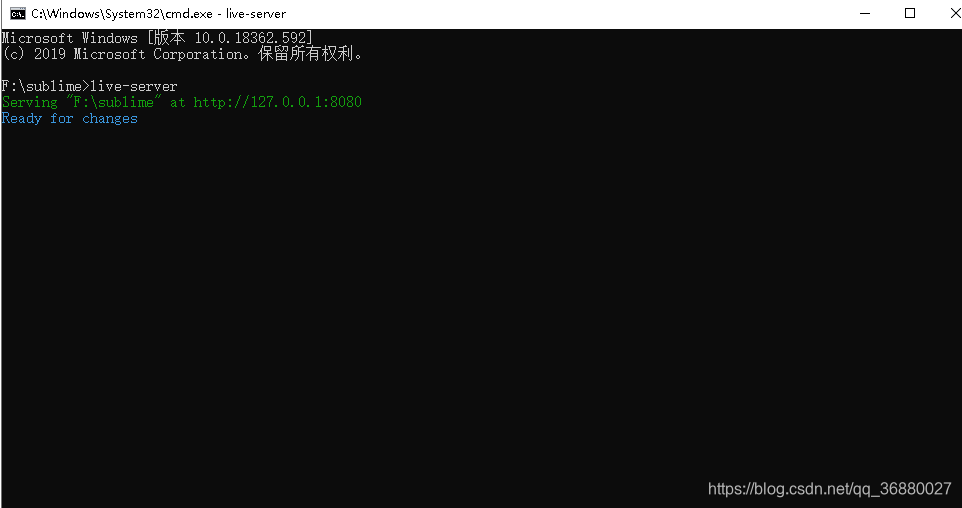Click the quoted "F:\sublime" path in green
This screenshot has width=962, height=508.
[114, 102]
